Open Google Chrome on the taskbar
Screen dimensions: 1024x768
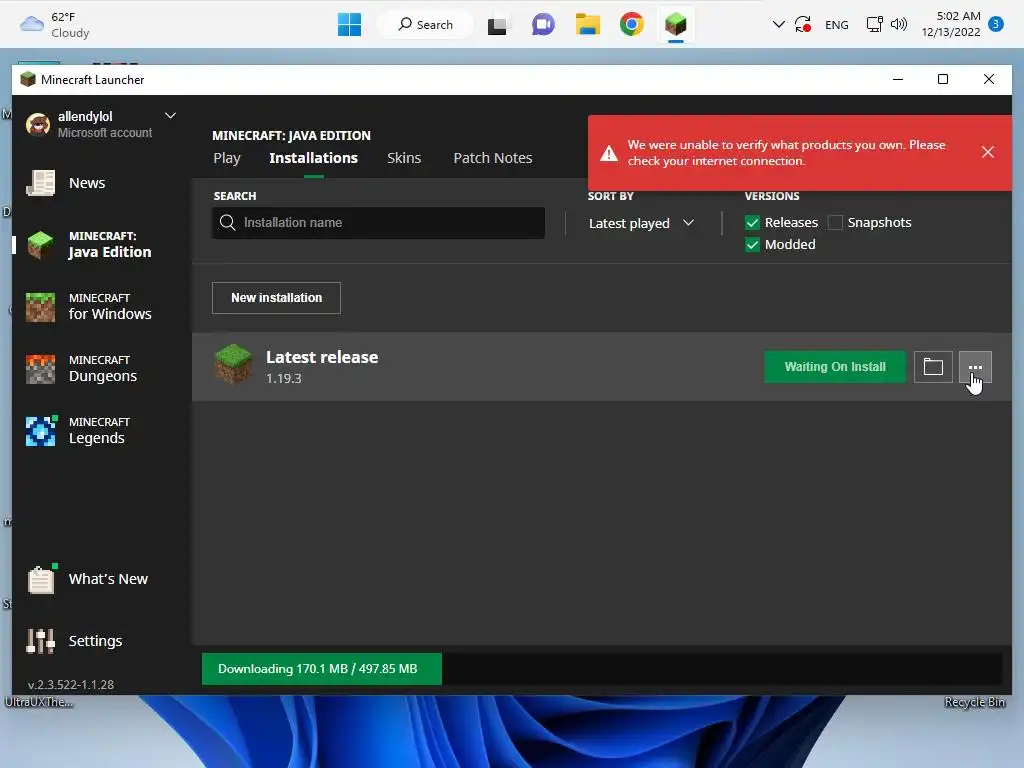[x=632, y=25]
